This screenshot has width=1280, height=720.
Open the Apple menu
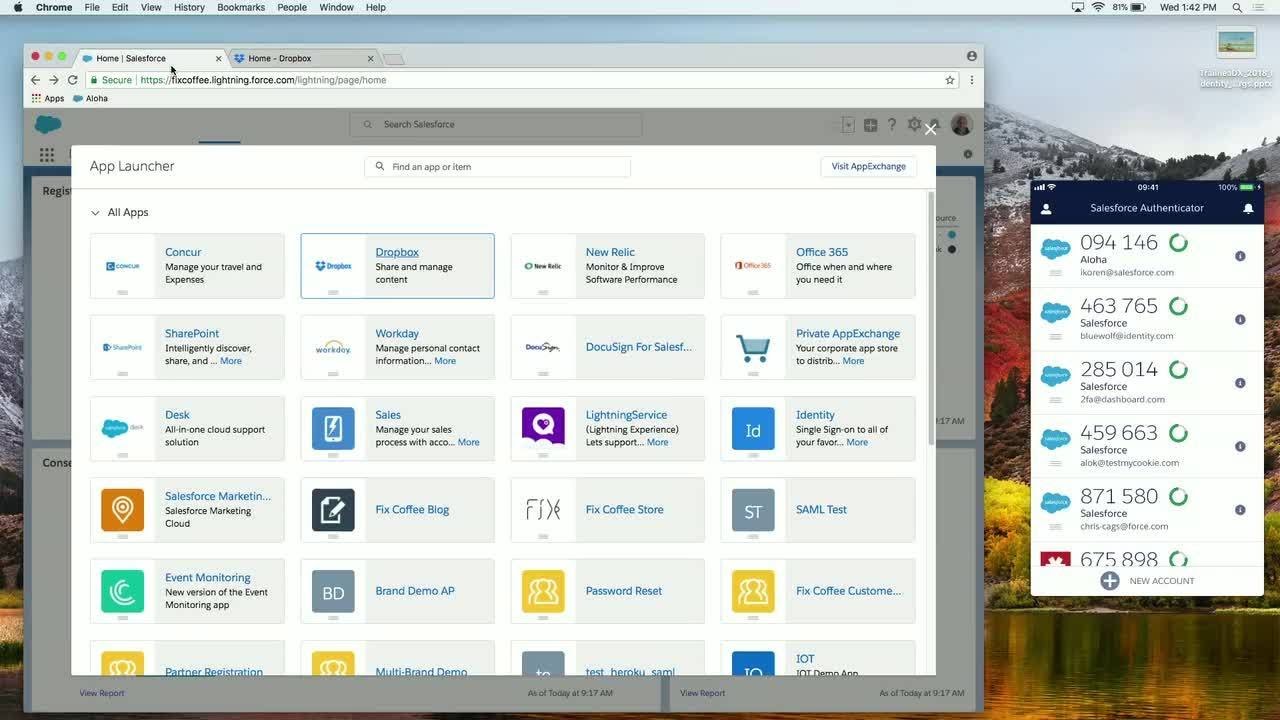point(17,7)
